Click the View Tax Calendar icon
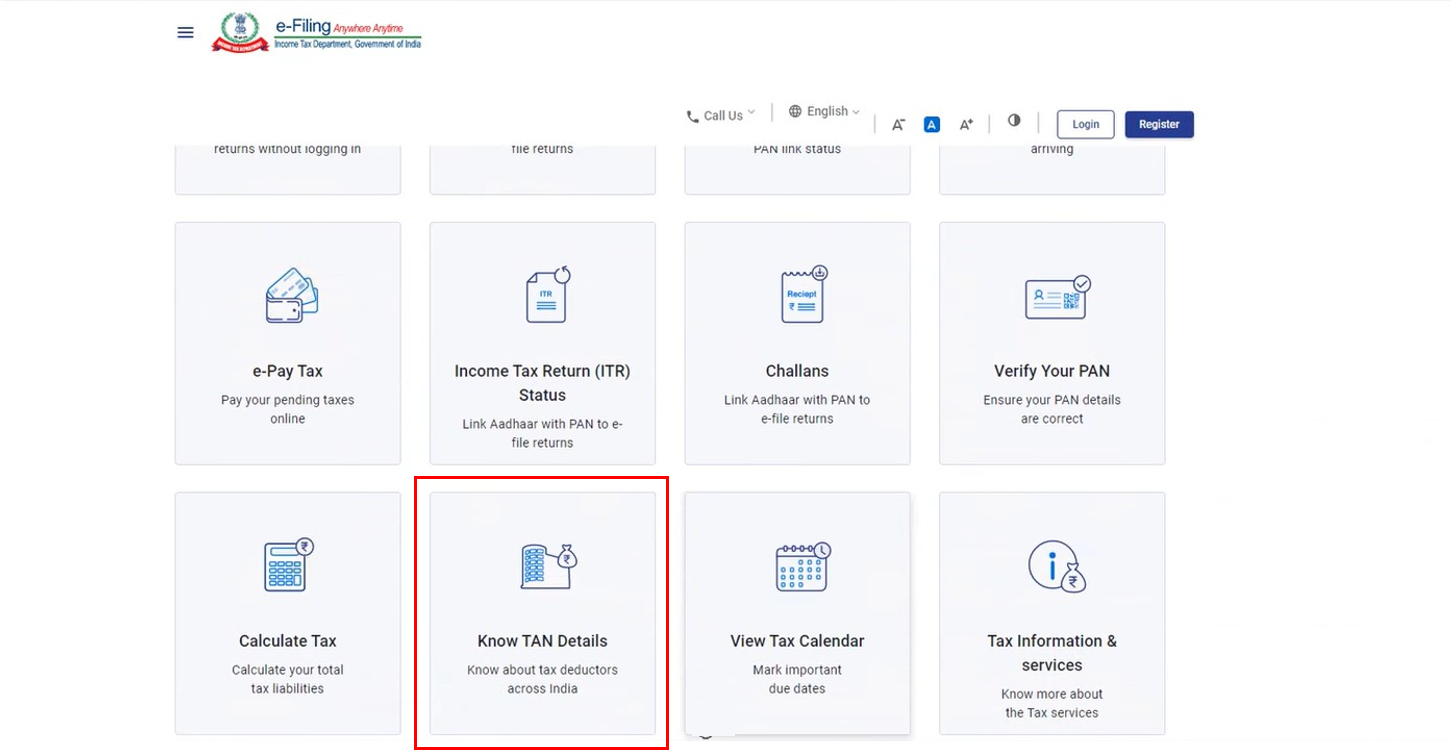1451x750 pixels. 803,566
